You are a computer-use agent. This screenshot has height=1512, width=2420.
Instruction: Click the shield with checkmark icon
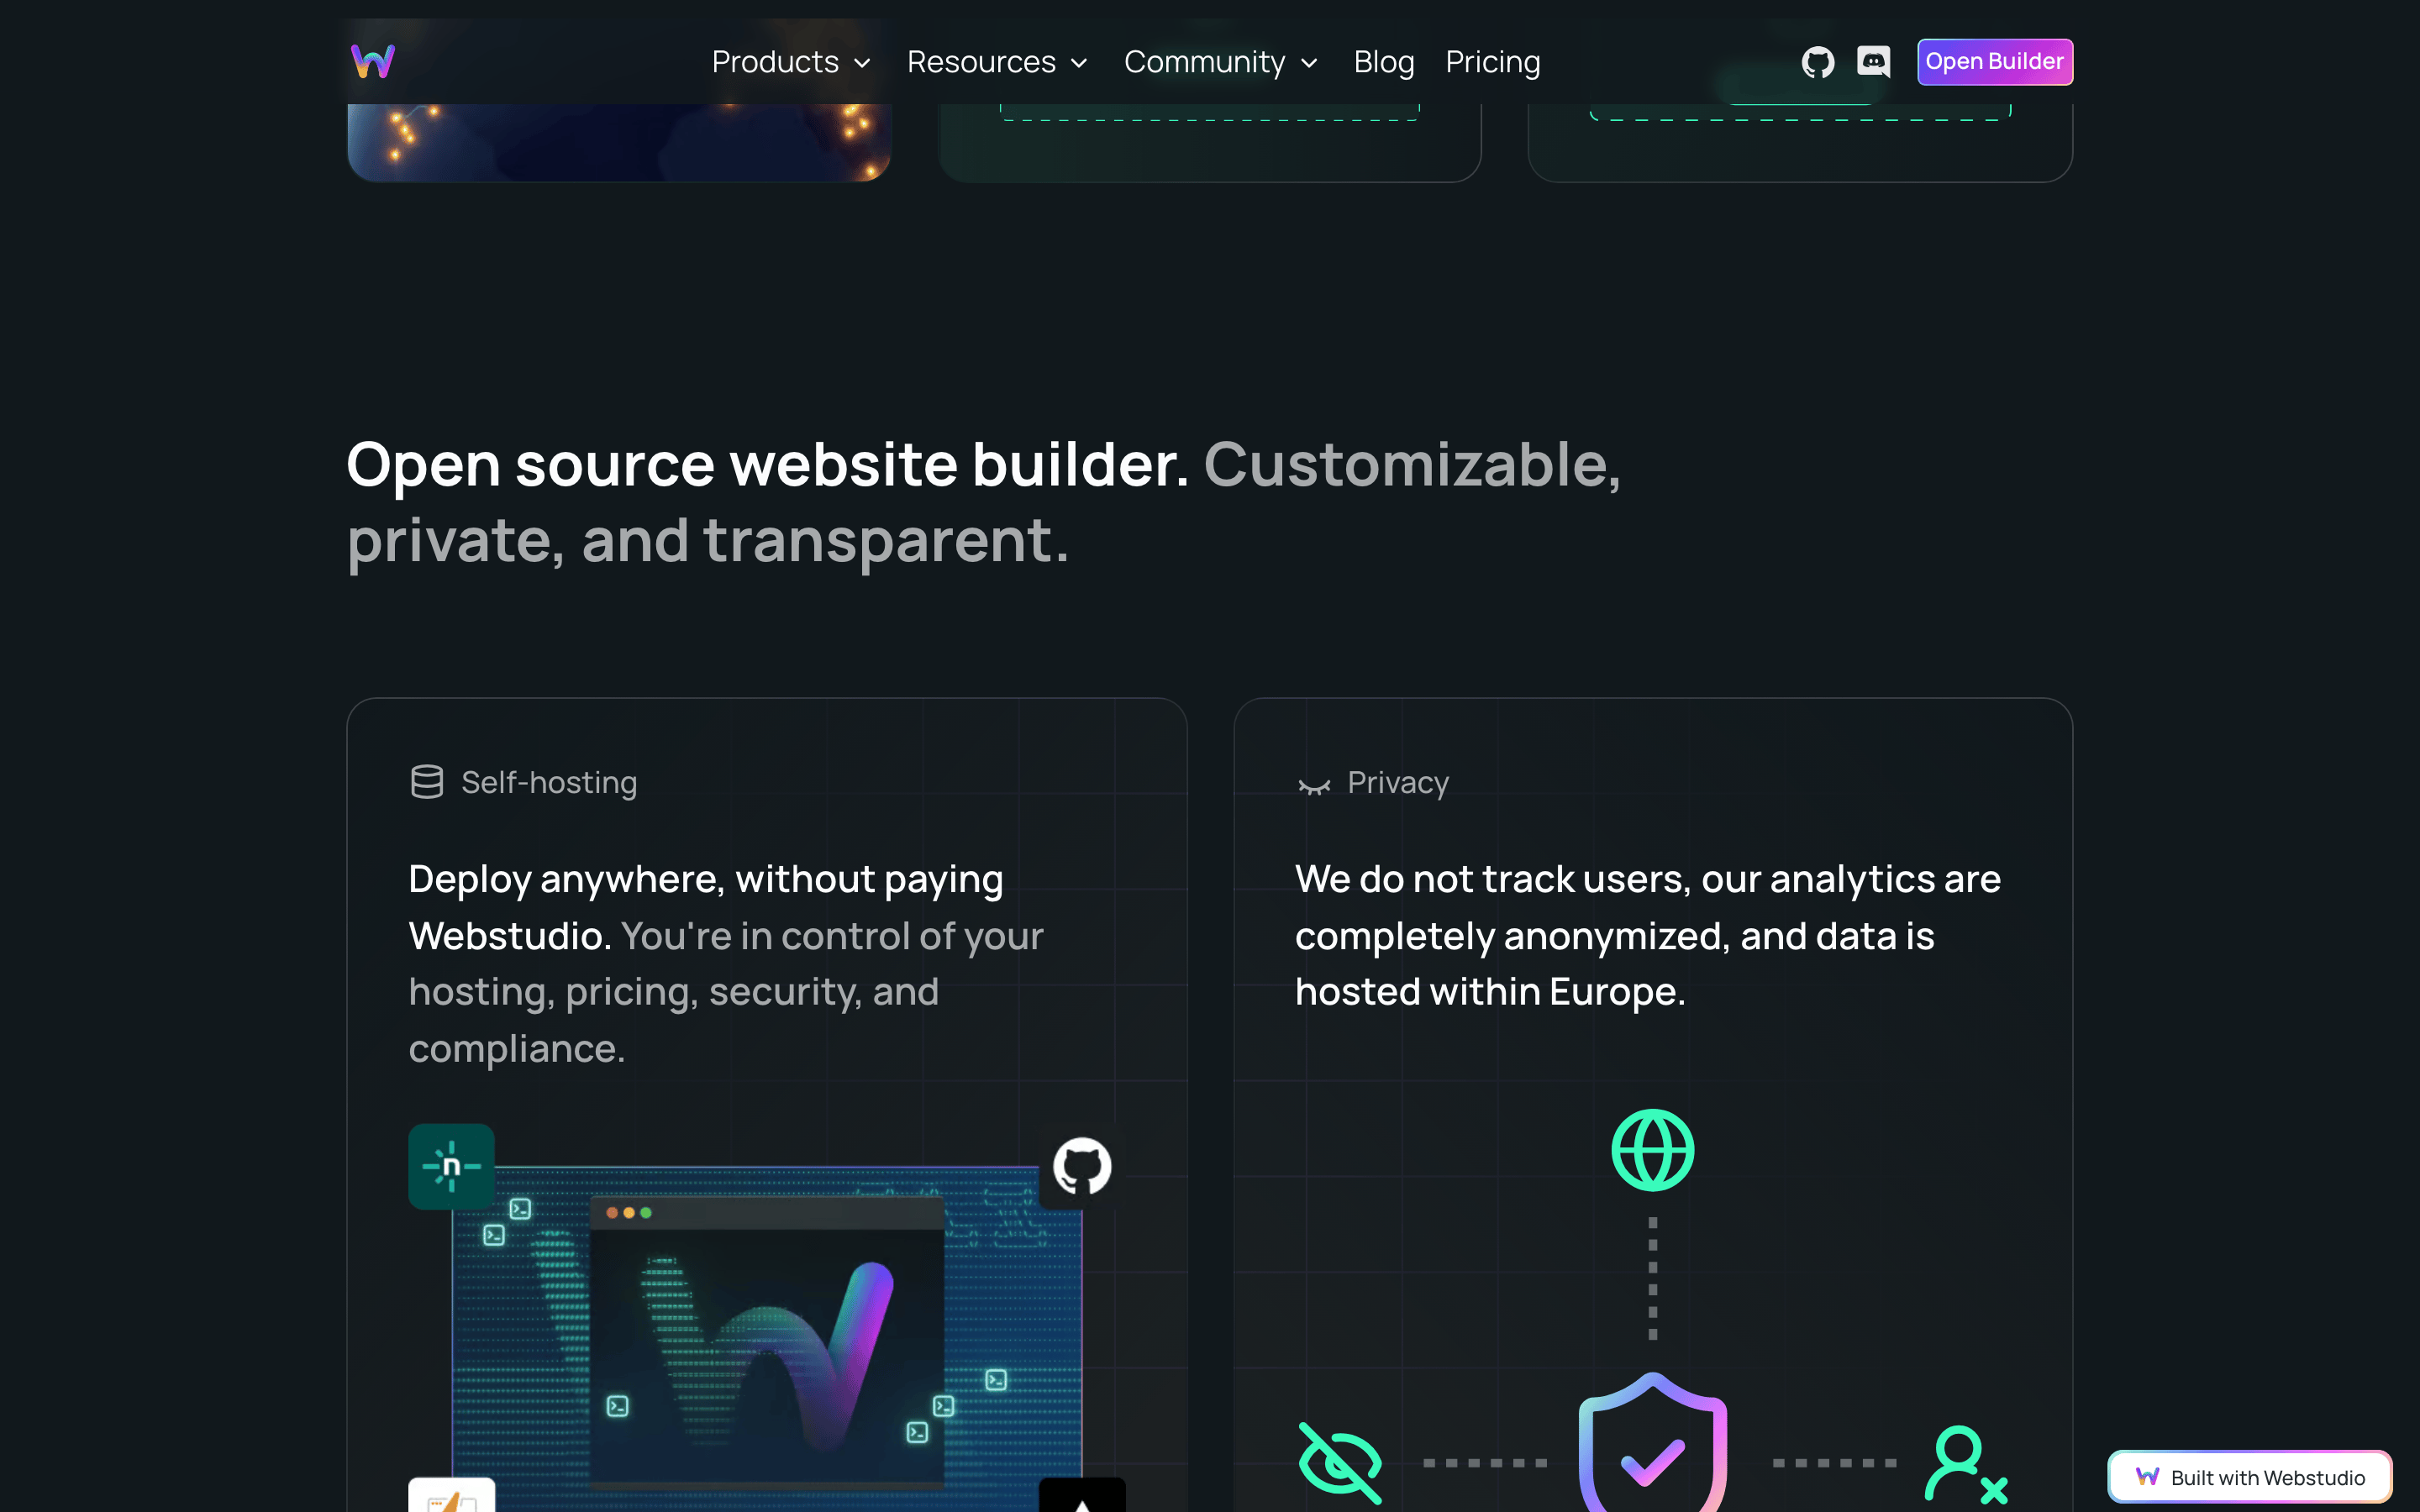pos(1652,1443)
